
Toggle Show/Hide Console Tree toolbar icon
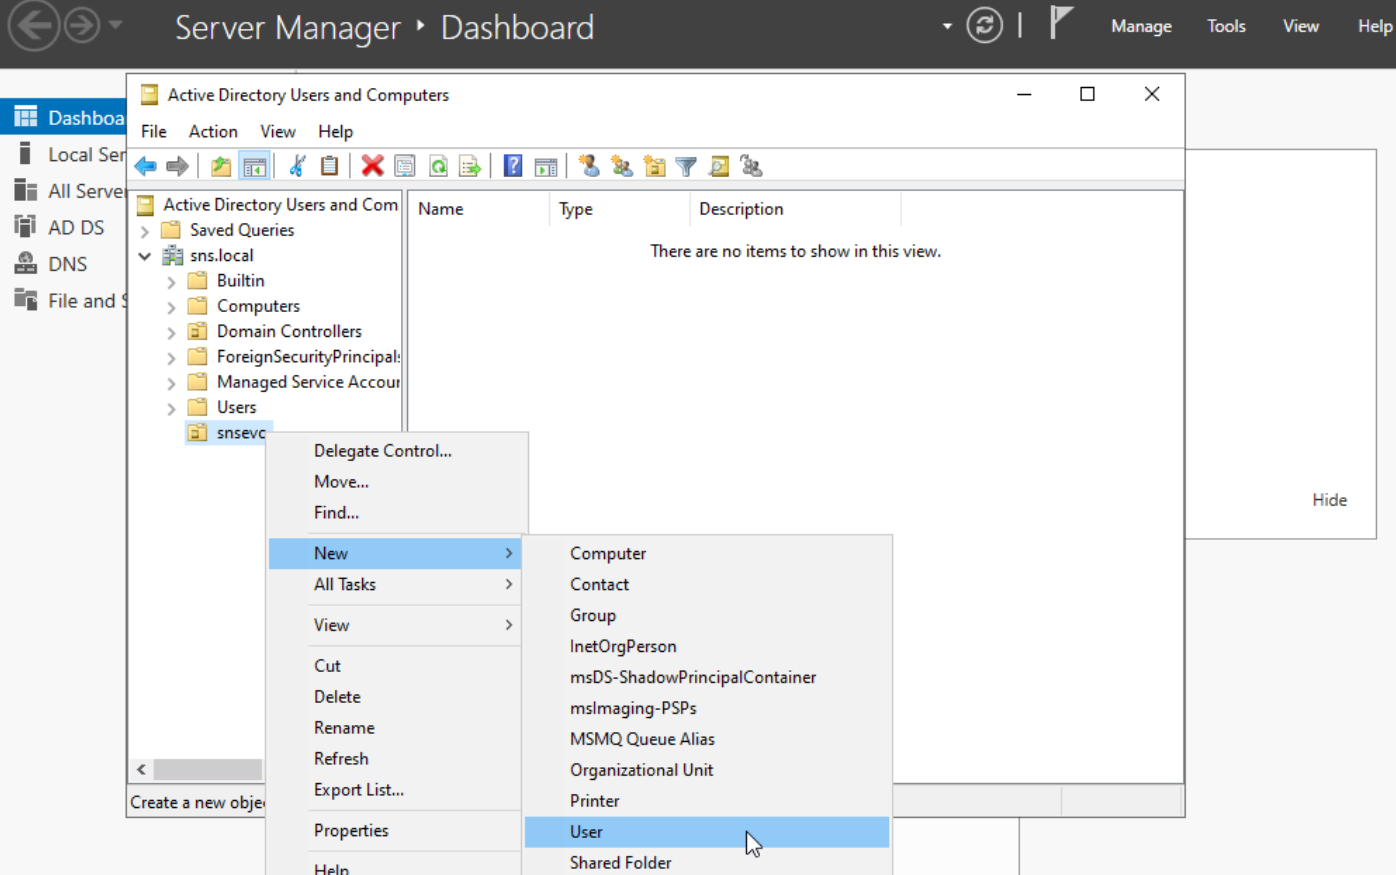(x=255, y=166)
